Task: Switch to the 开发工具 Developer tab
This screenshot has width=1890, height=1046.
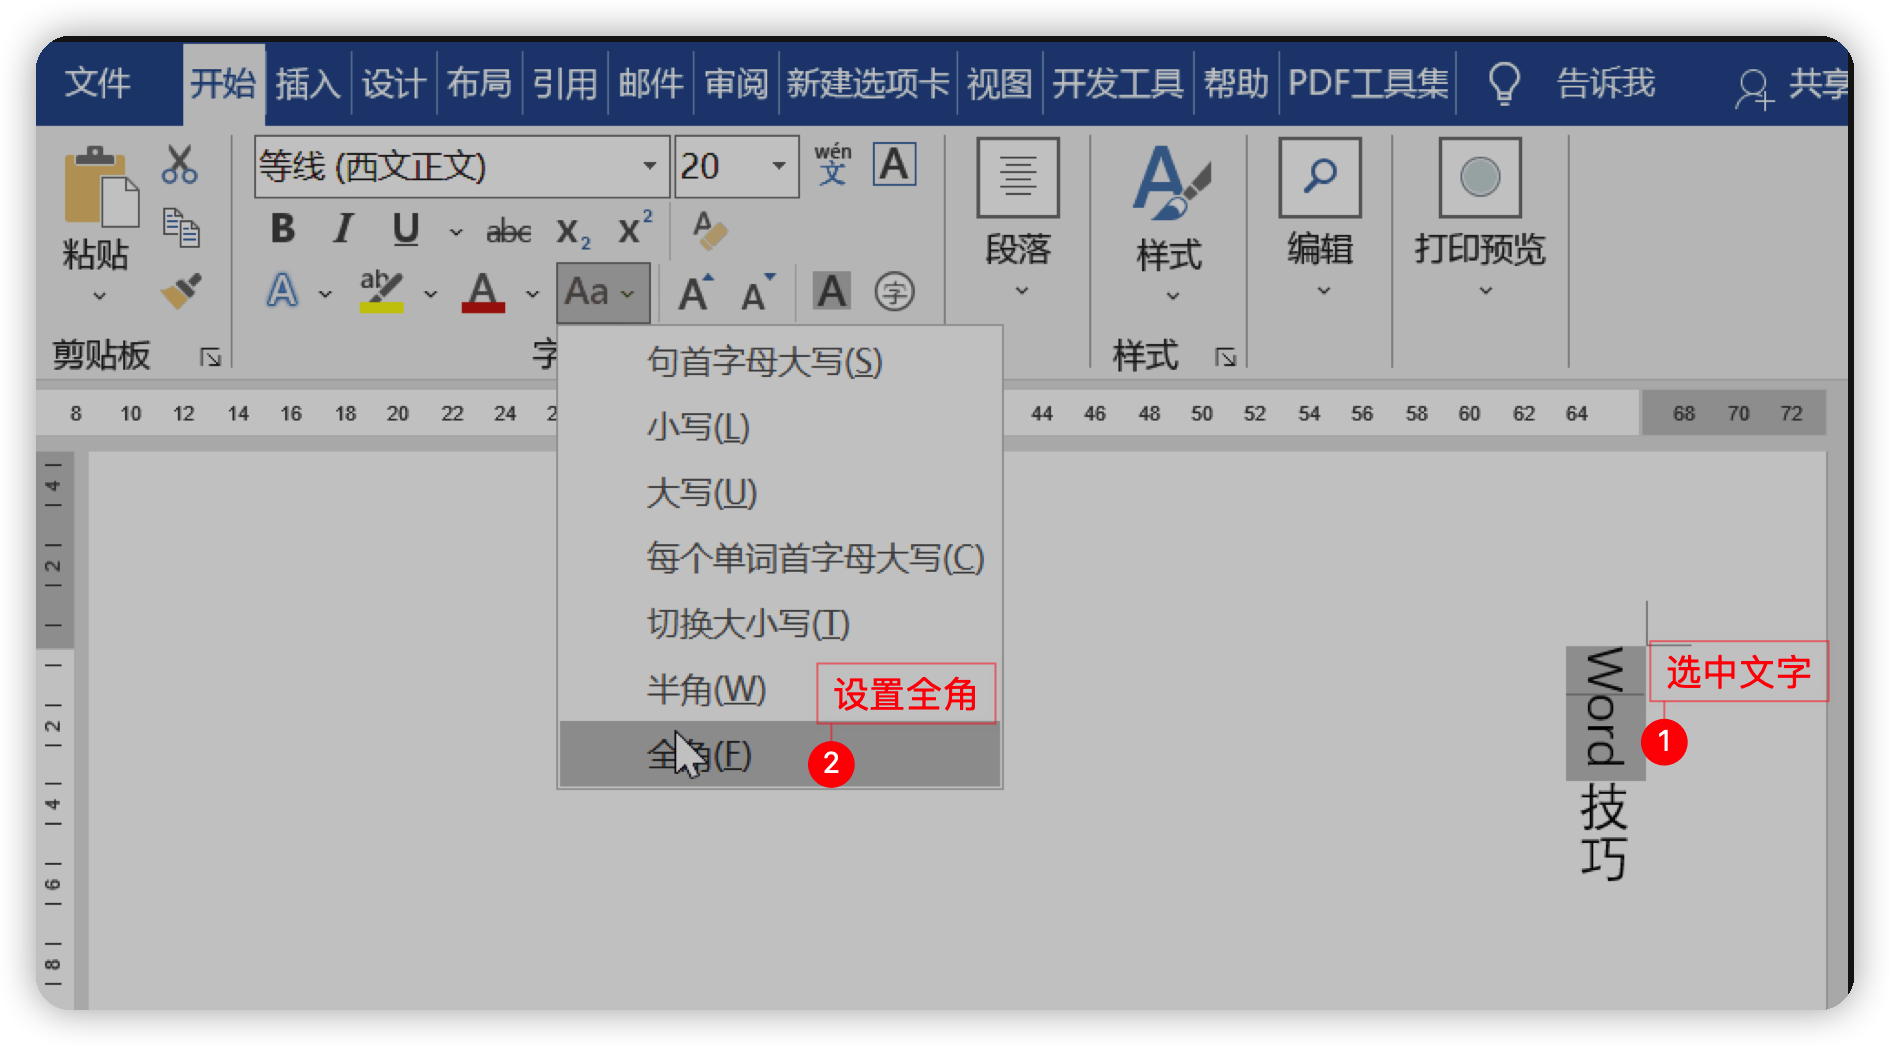Action: click(x=1118, y=83)
